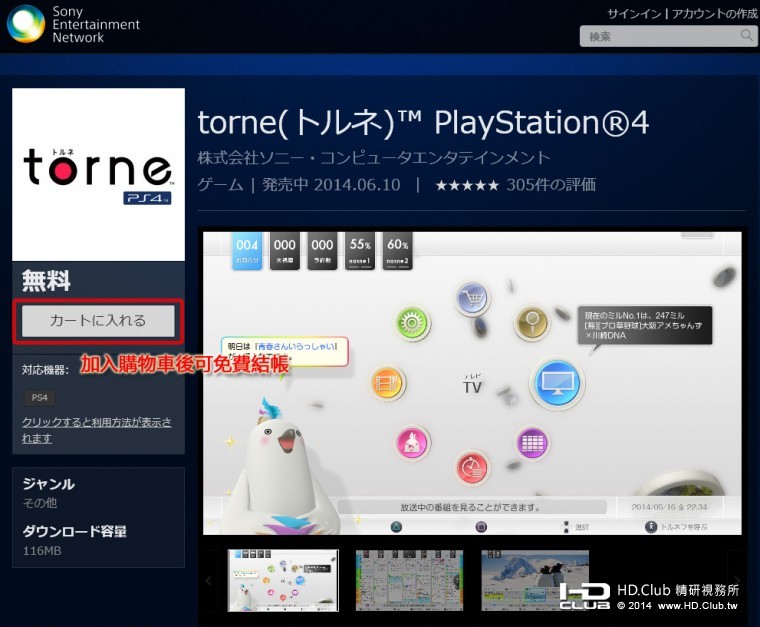Click the PS4 device badge
Viewport: 760px width, 627px height.
click(x=40, y=397)
